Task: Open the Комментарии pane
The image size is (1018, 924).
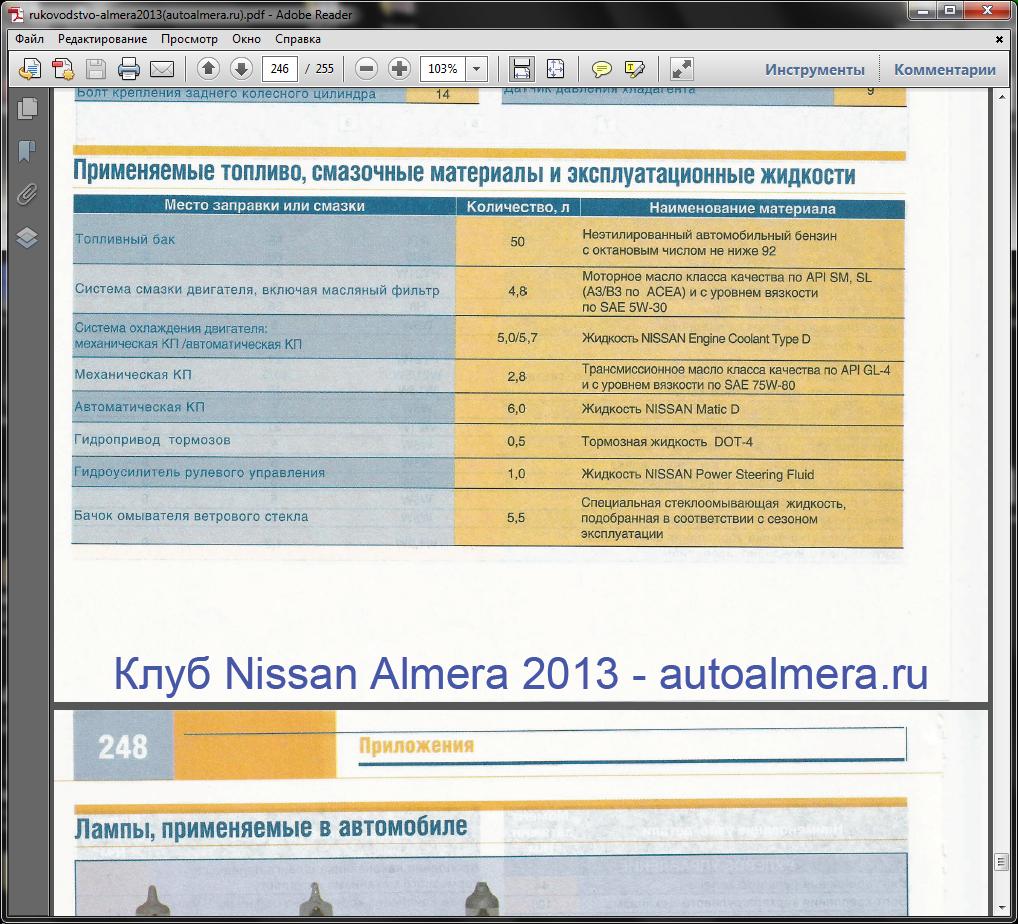Action: pyautogui.click(x=945, y=69)
